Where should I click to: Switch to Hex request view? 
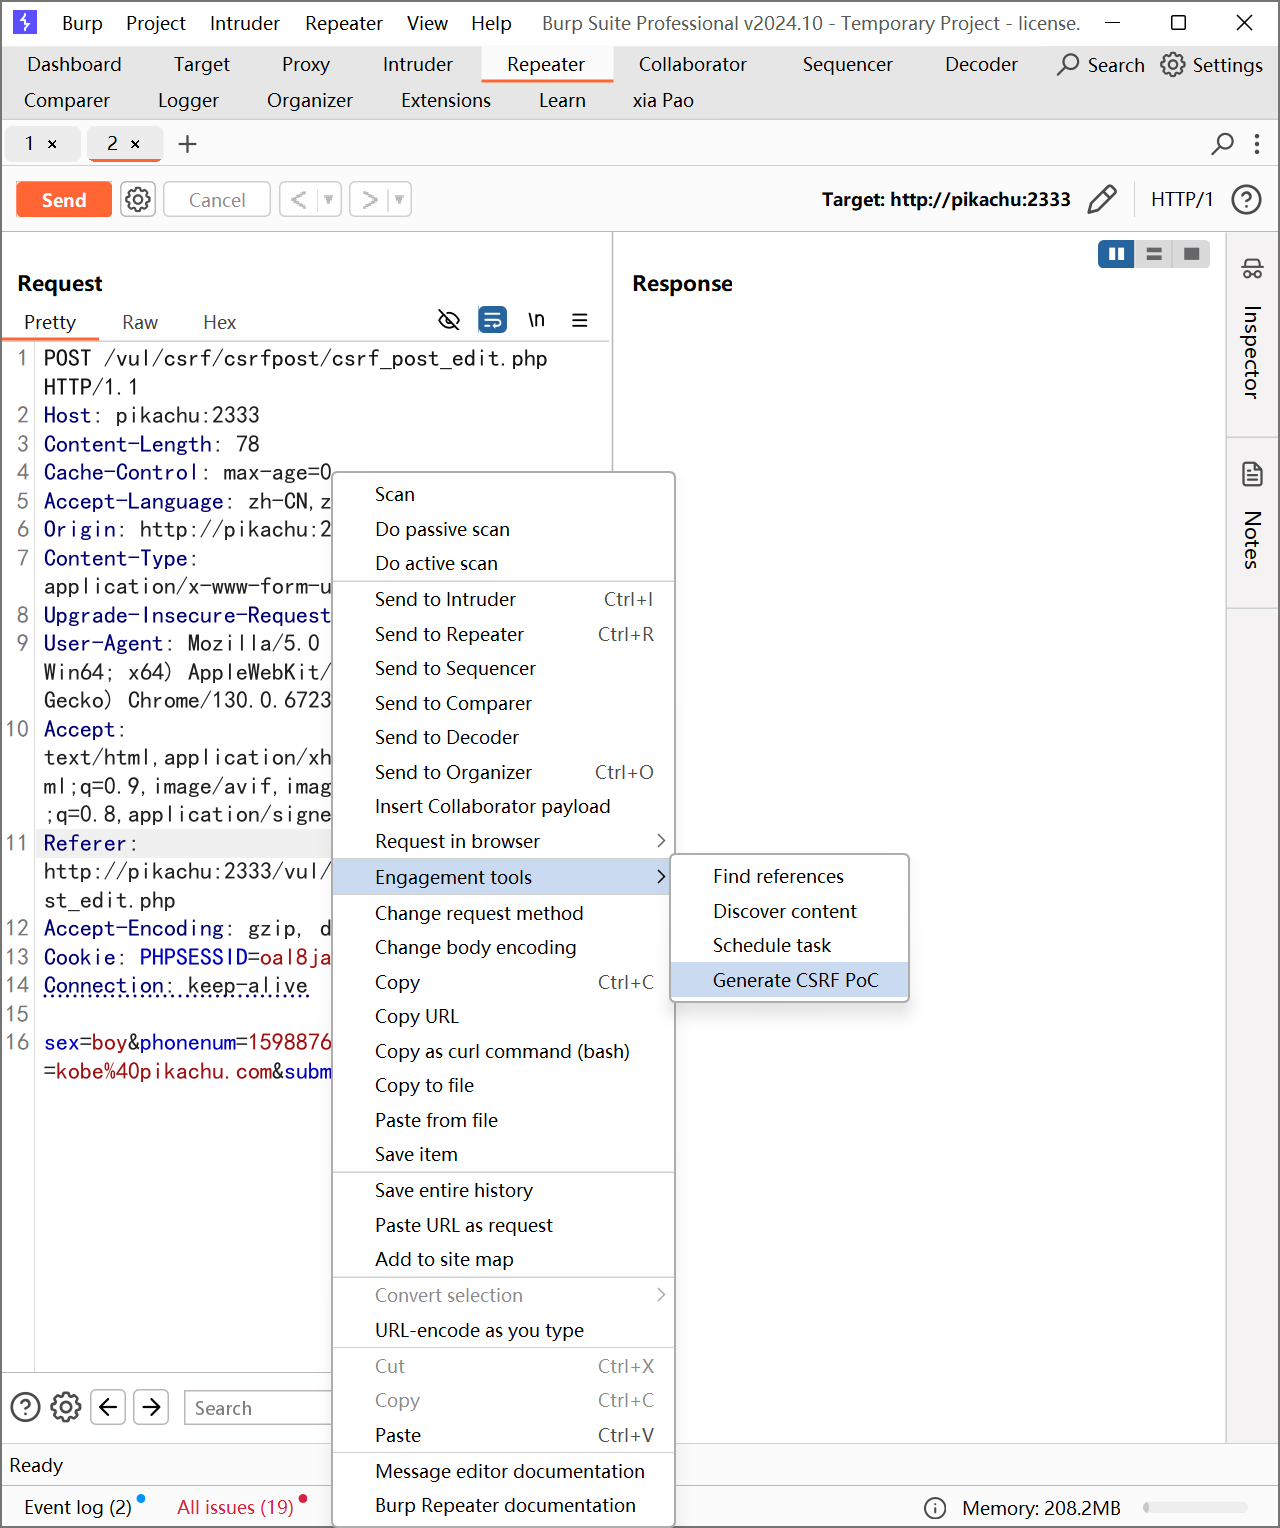point(219,322)
